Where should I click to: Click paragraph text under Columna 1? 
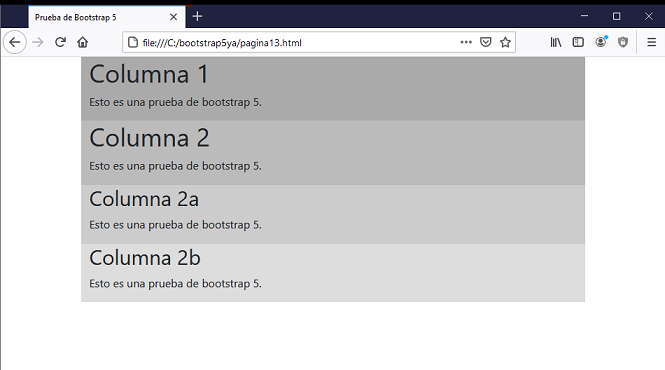(x=175, y=102)
